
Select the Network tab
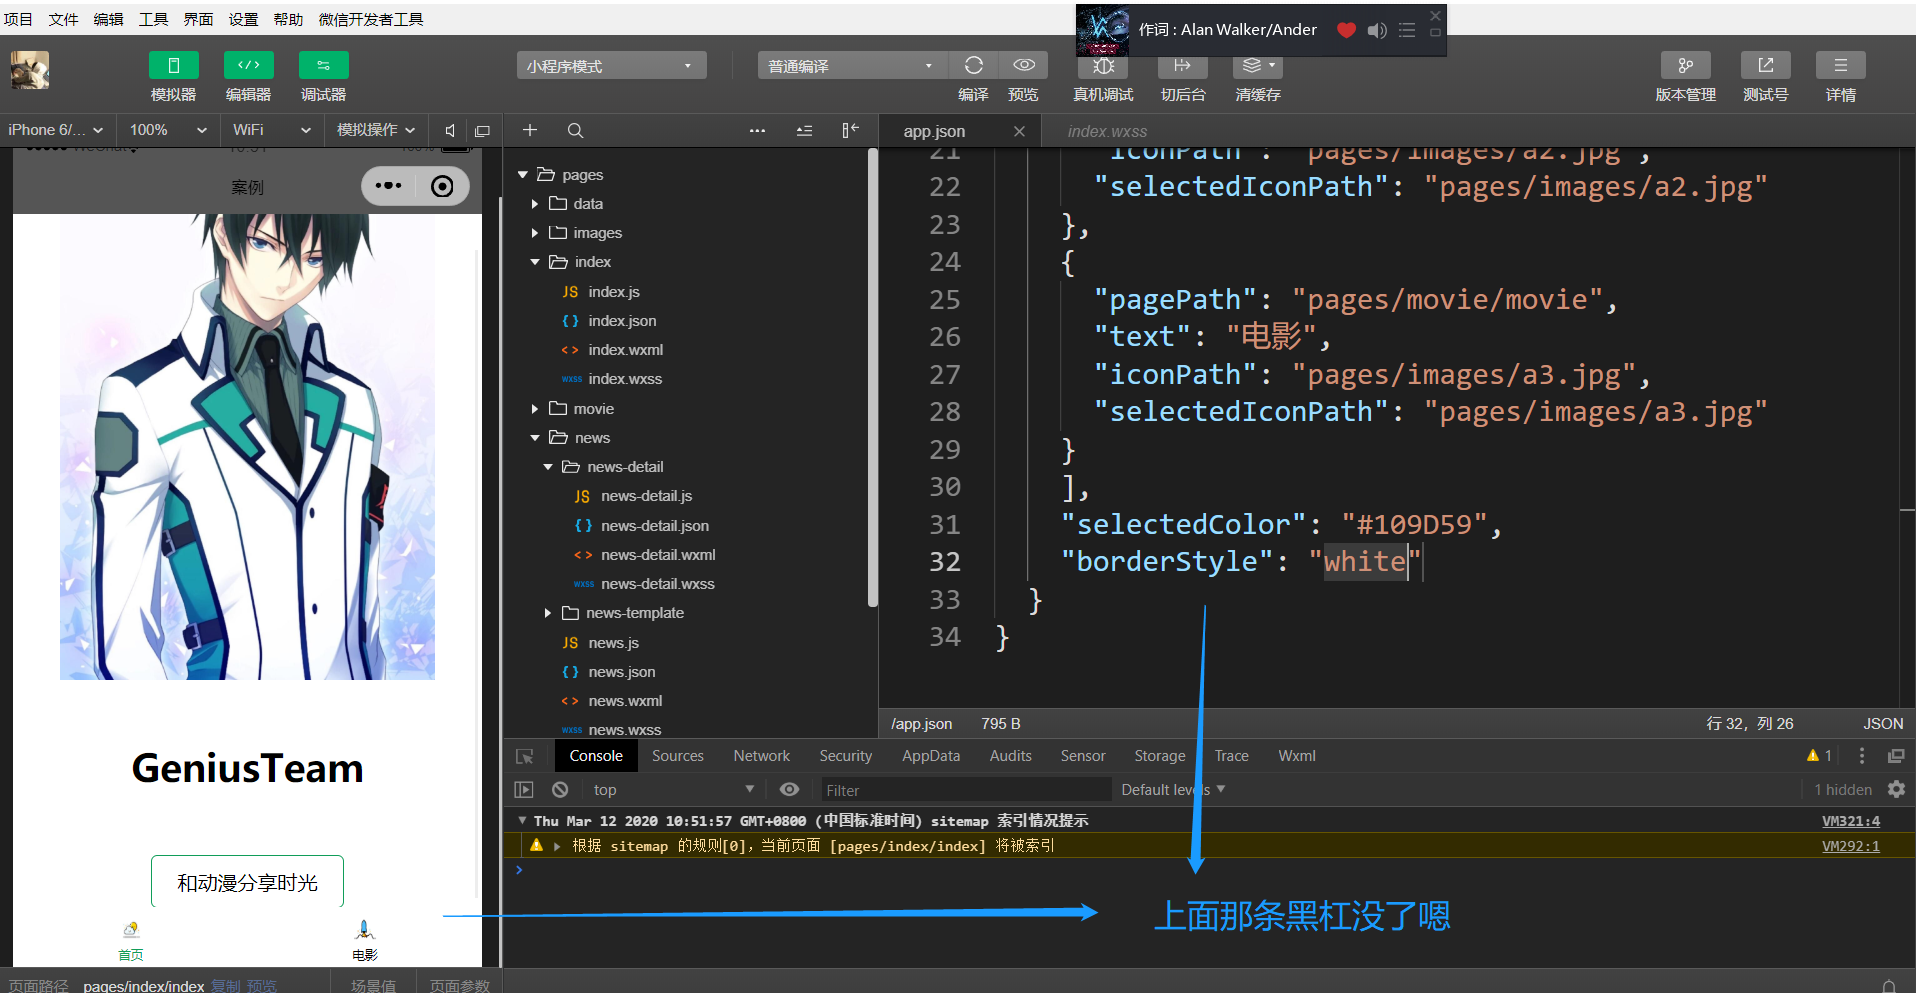[x=761, y=756]
